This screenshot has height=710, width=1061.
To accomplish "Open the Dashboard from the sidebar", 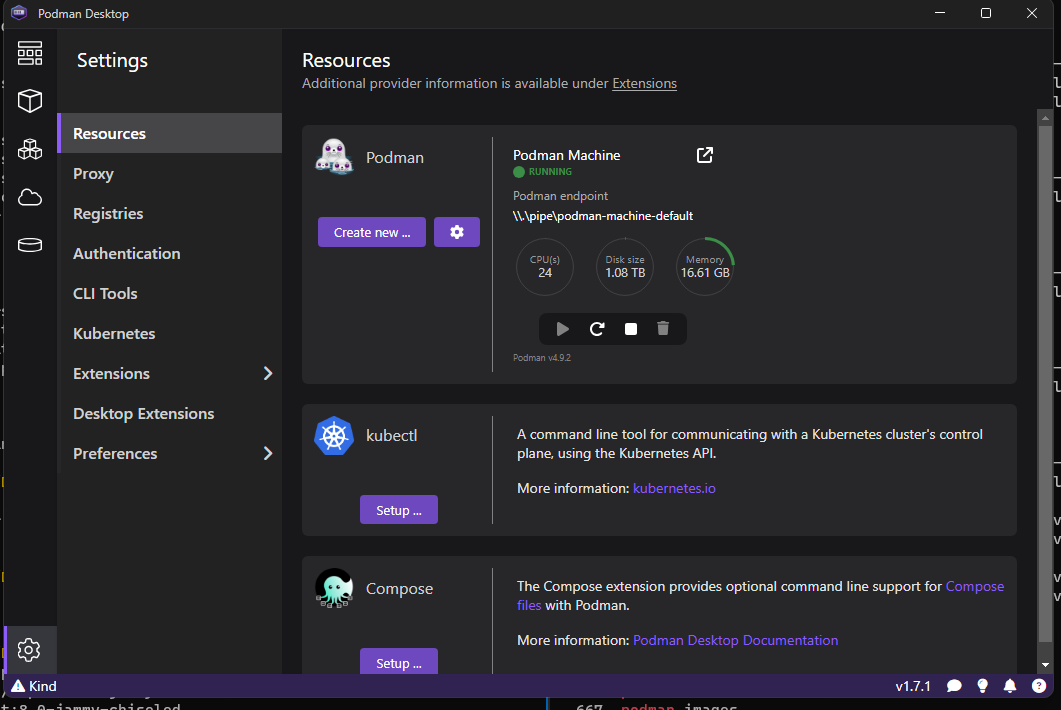I will (x=30, y=53).
